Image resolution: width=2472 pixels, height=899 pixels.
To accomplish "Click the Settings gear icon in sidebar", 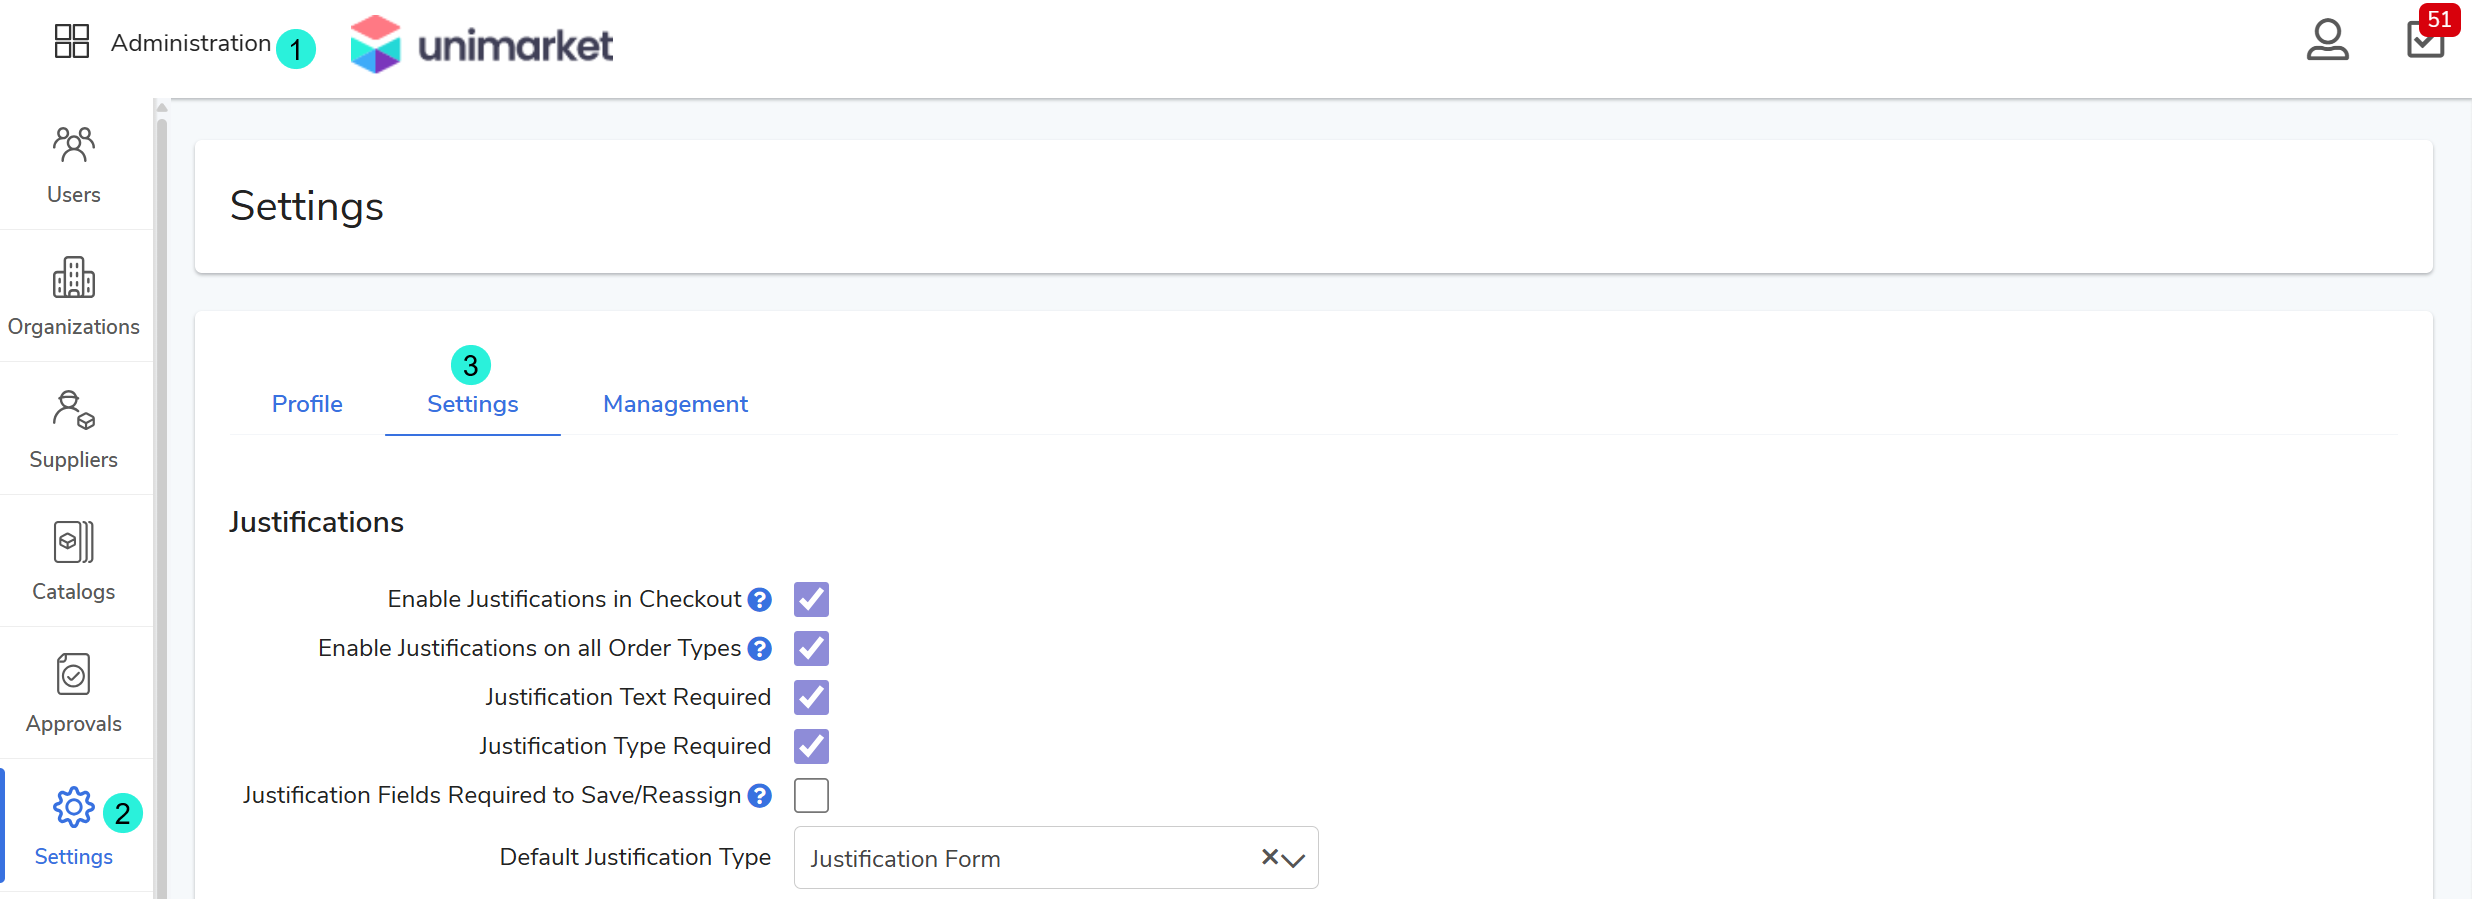I will coord(73,808).
